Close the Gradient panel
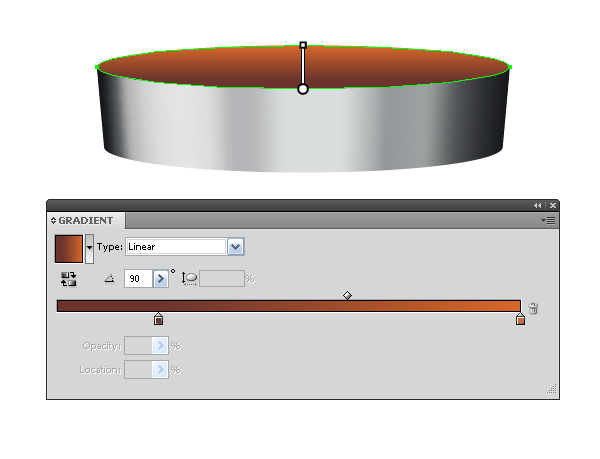Viewport: 600px width, 459px height. pos(553,206)
